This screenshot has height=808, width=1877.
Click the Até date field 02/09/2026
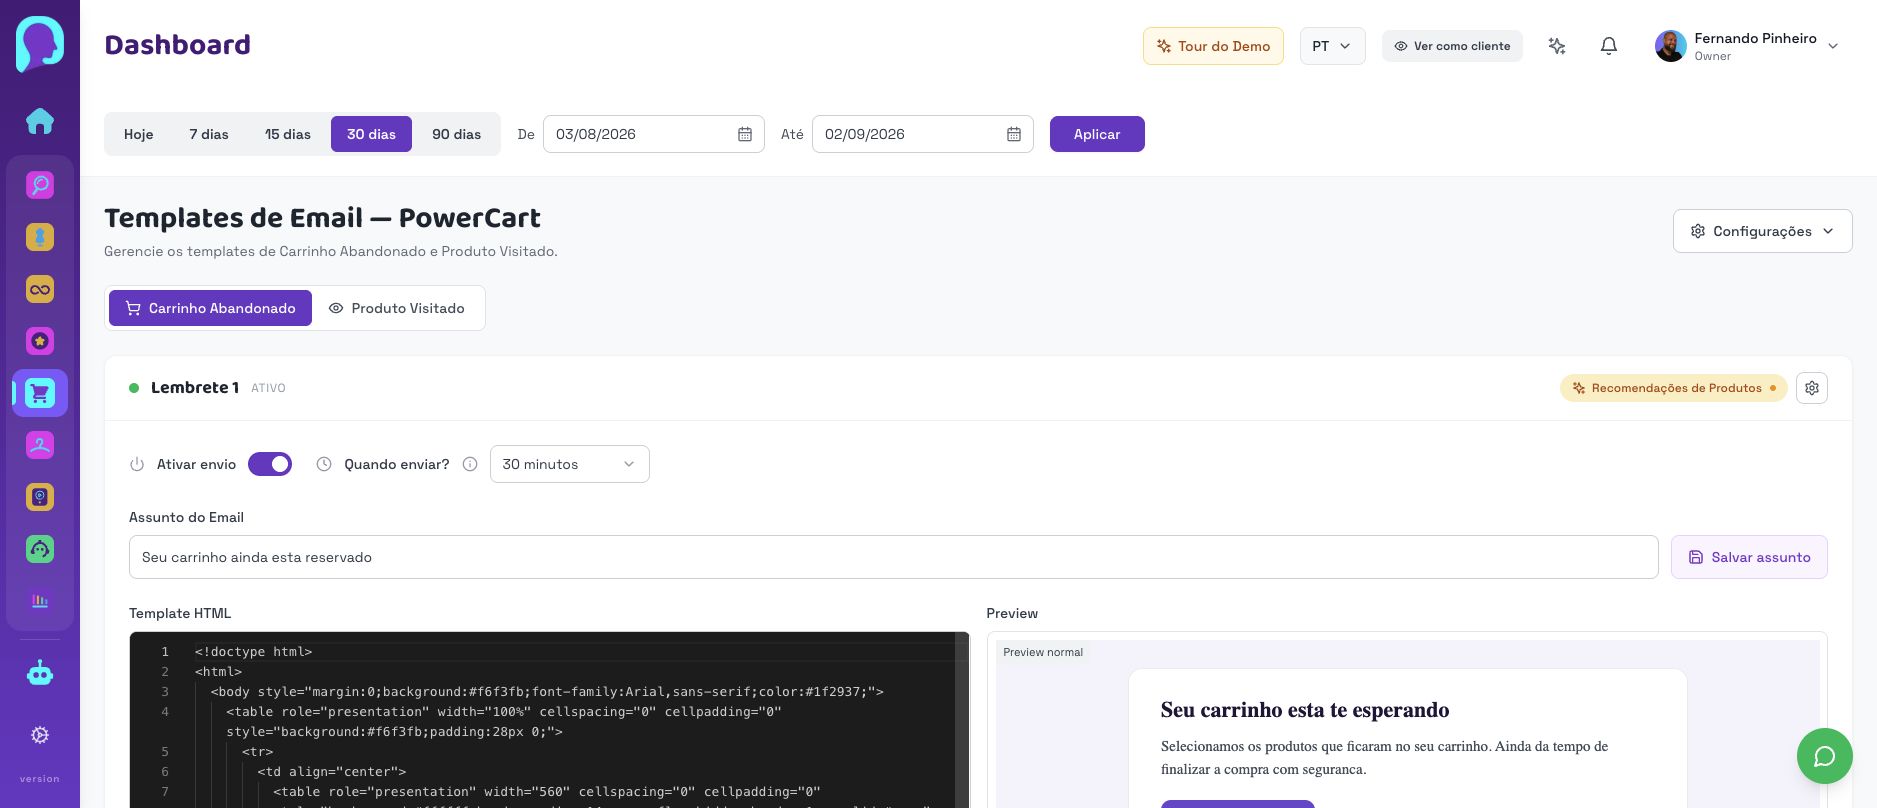[x=922, y=134]
